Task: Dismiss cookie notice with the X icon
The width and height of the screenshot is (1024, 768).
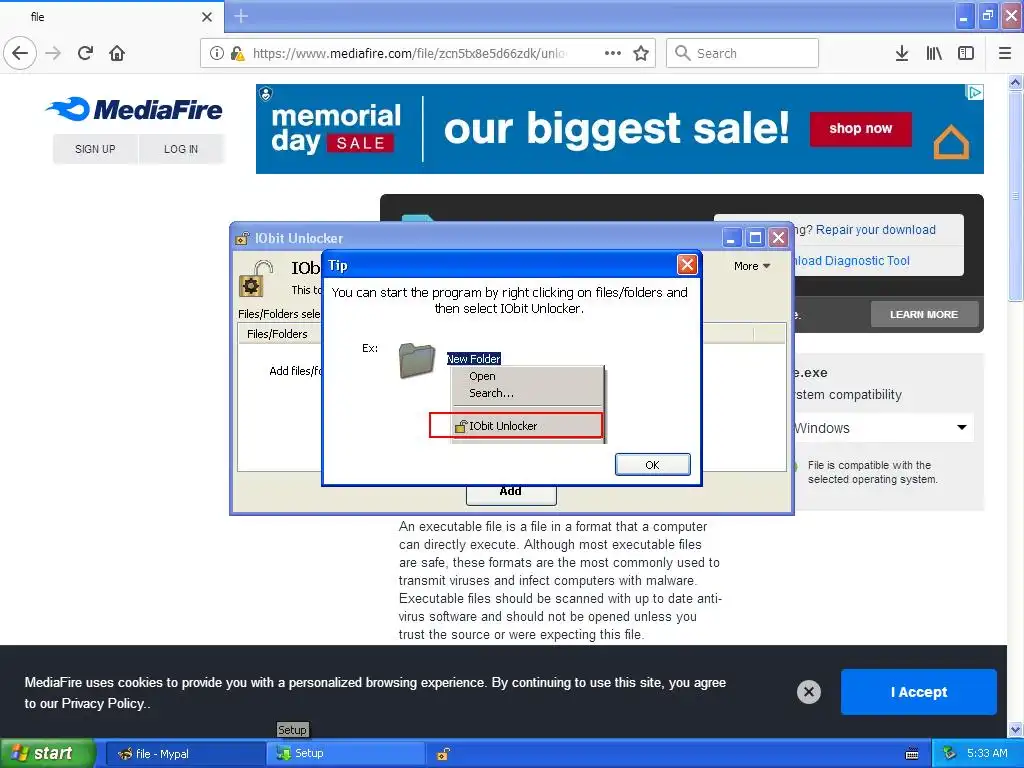Action: [808, 692]
